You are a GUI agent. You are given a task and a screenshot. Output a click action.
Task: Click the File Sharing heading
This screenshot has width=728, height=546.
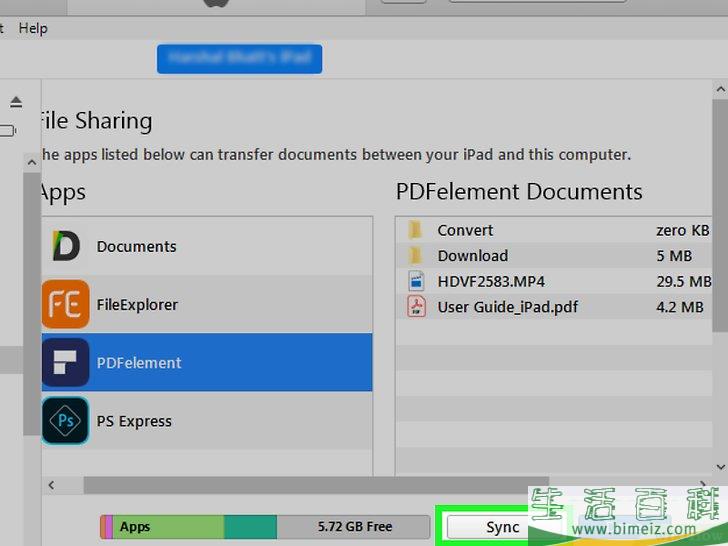(96, 121)
